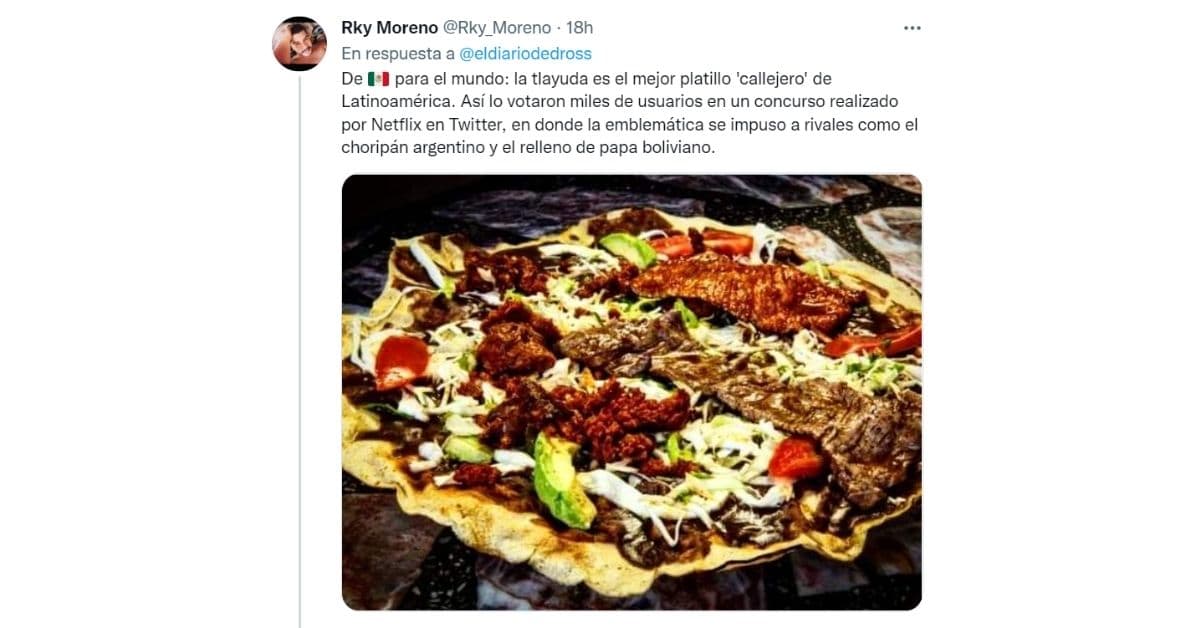The height and width of the screenshot is (628, 1200).
Task: Open the @Rky_Moreno handle link
Action: click(x=497, y=28)
